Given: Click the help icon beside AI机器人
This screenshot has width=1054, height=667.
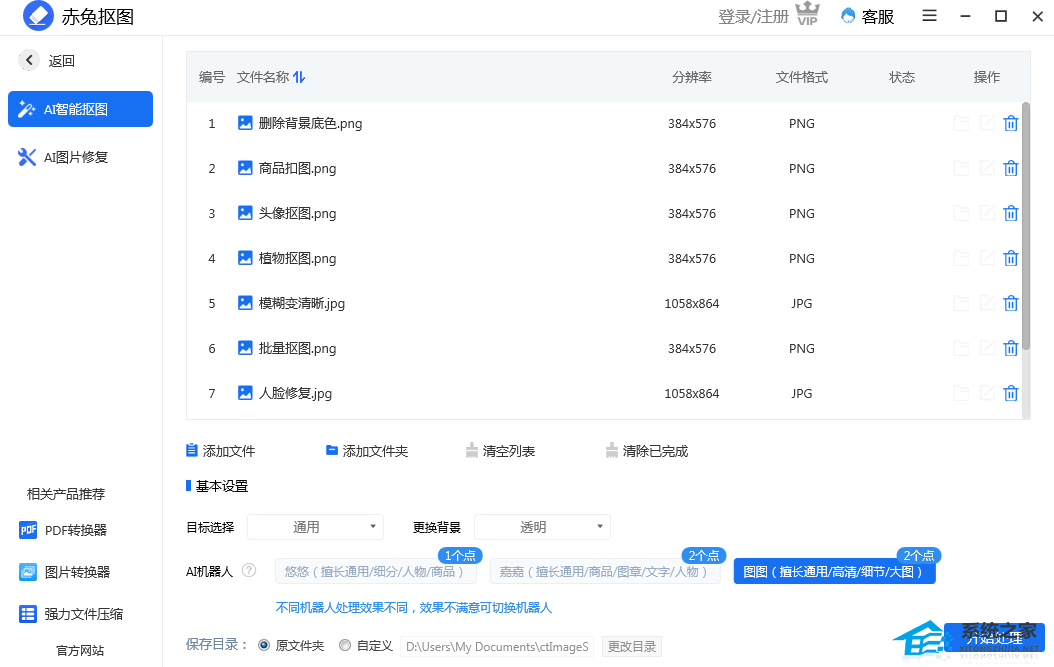Looking at the screenshot, I should pos(249,571).
